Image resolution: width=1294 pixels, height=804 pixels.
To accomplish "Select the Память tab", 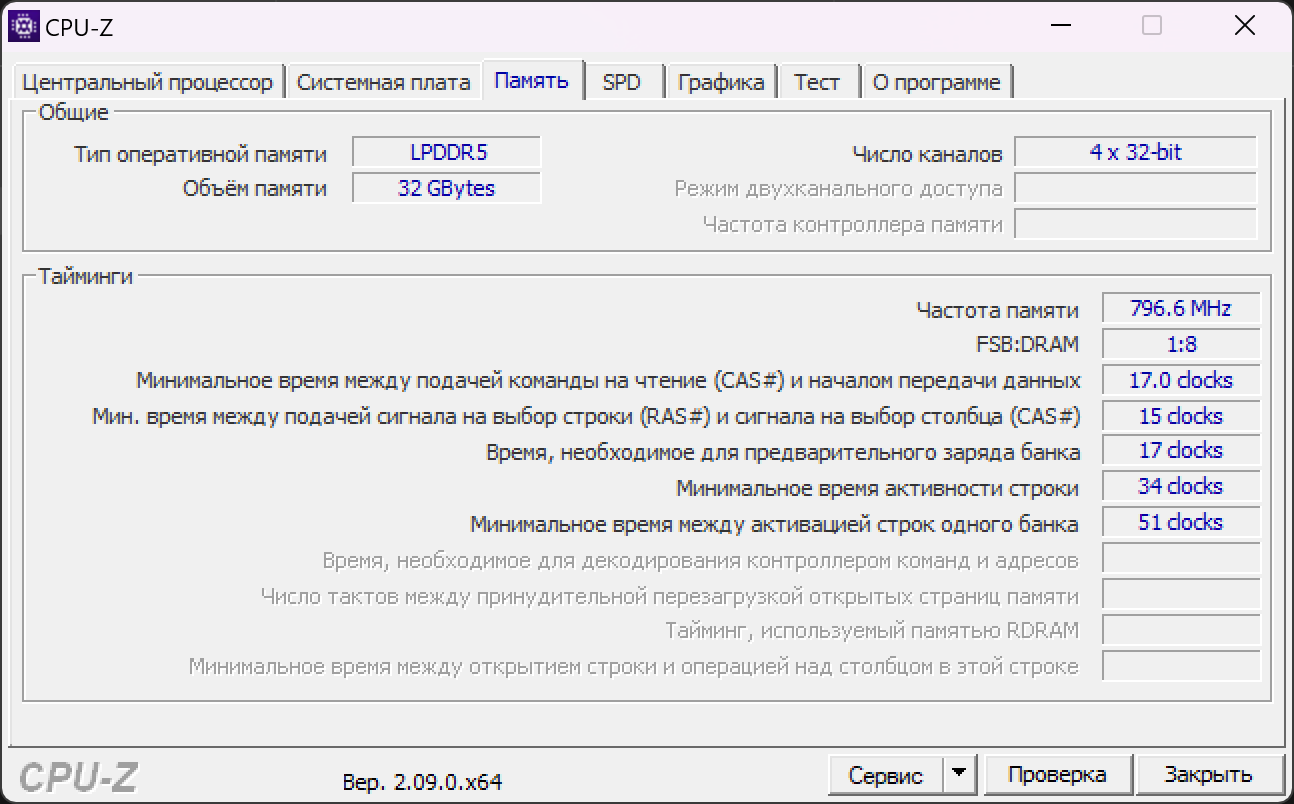I will pos(532,80).
